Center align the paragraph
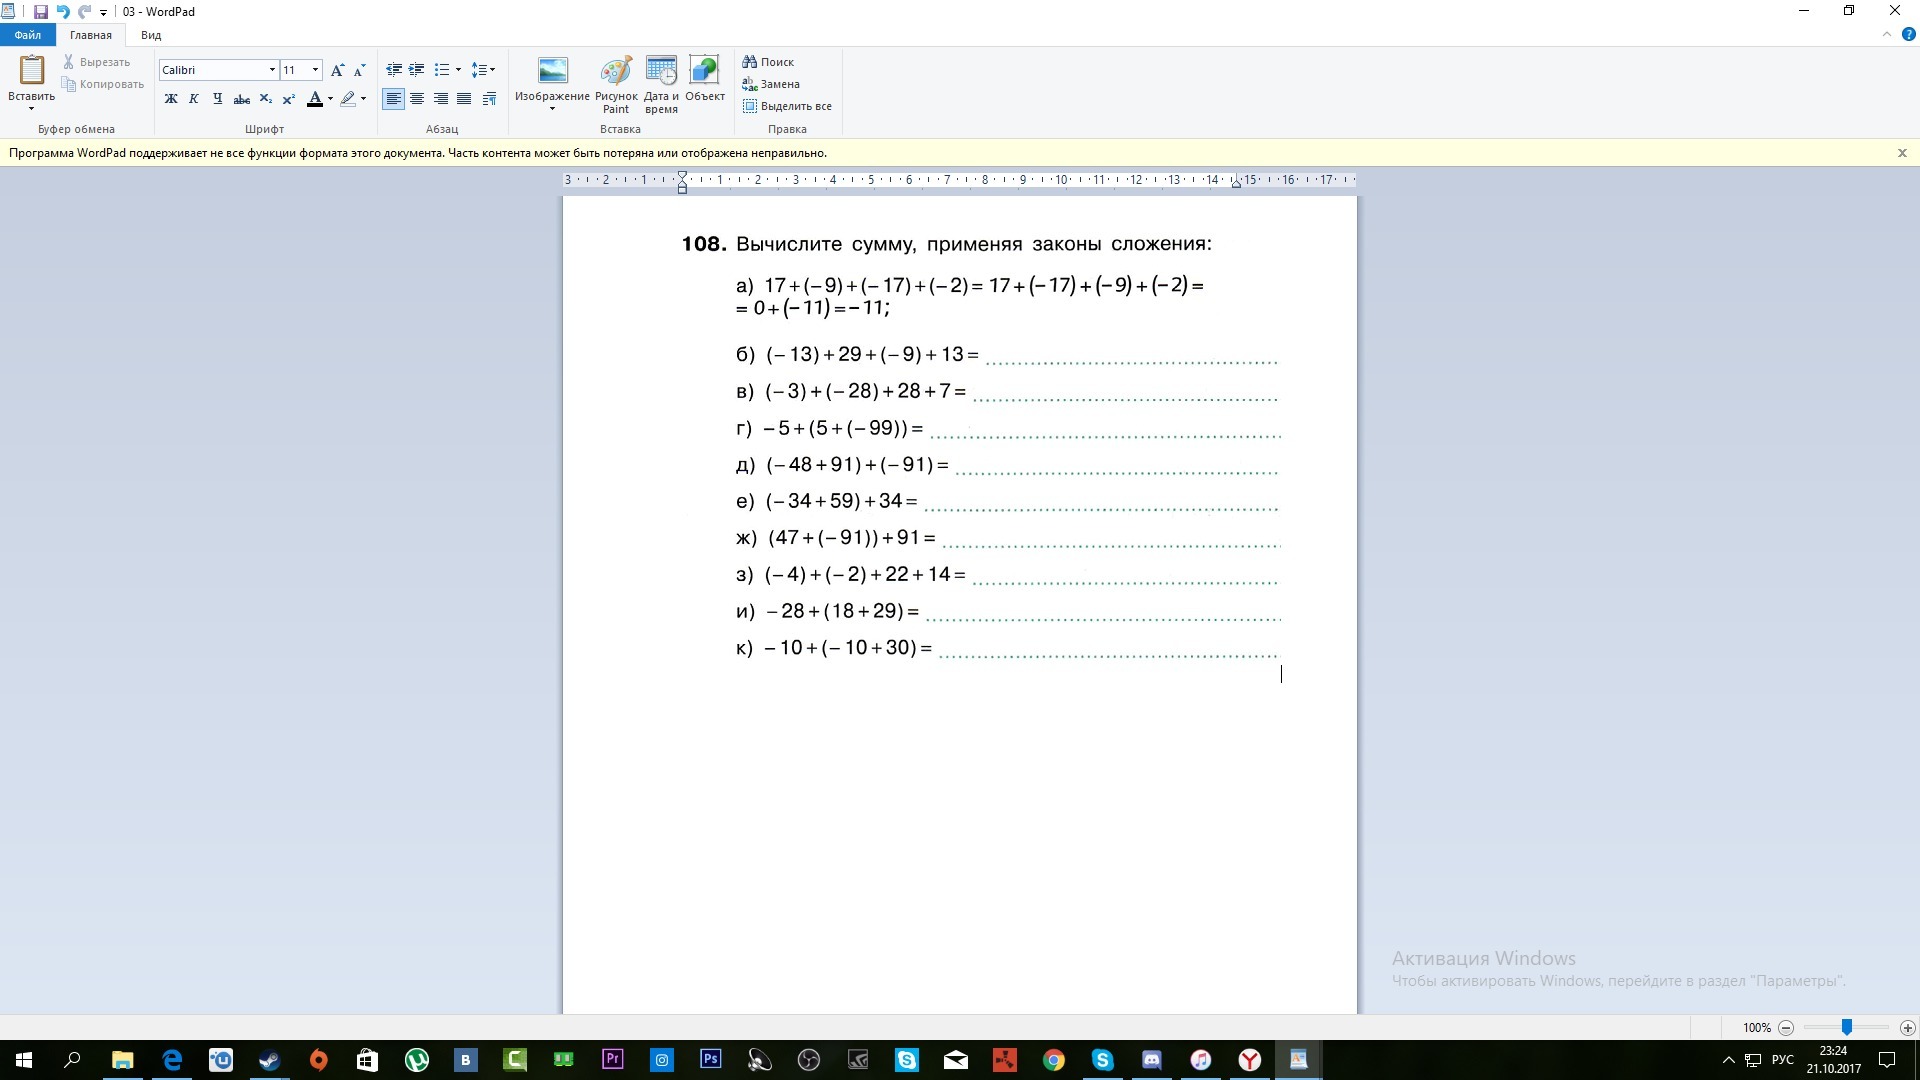1920x1080 pixels. point(417,99)
